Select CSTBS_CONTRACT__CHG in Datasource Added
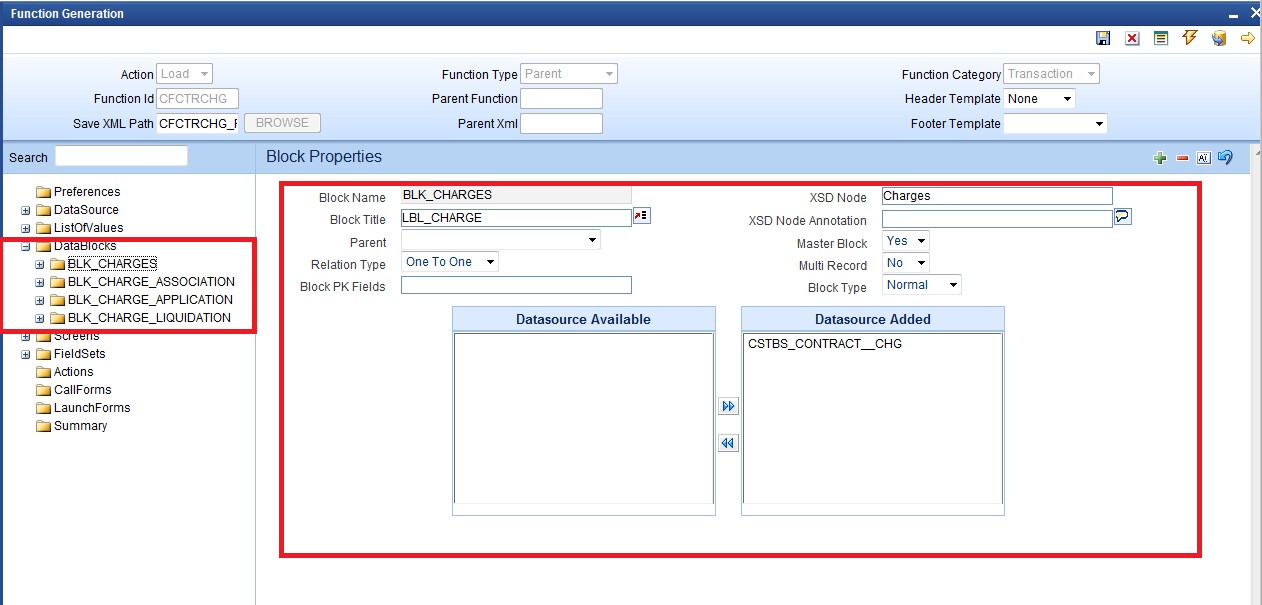 (x=825, y=344)
